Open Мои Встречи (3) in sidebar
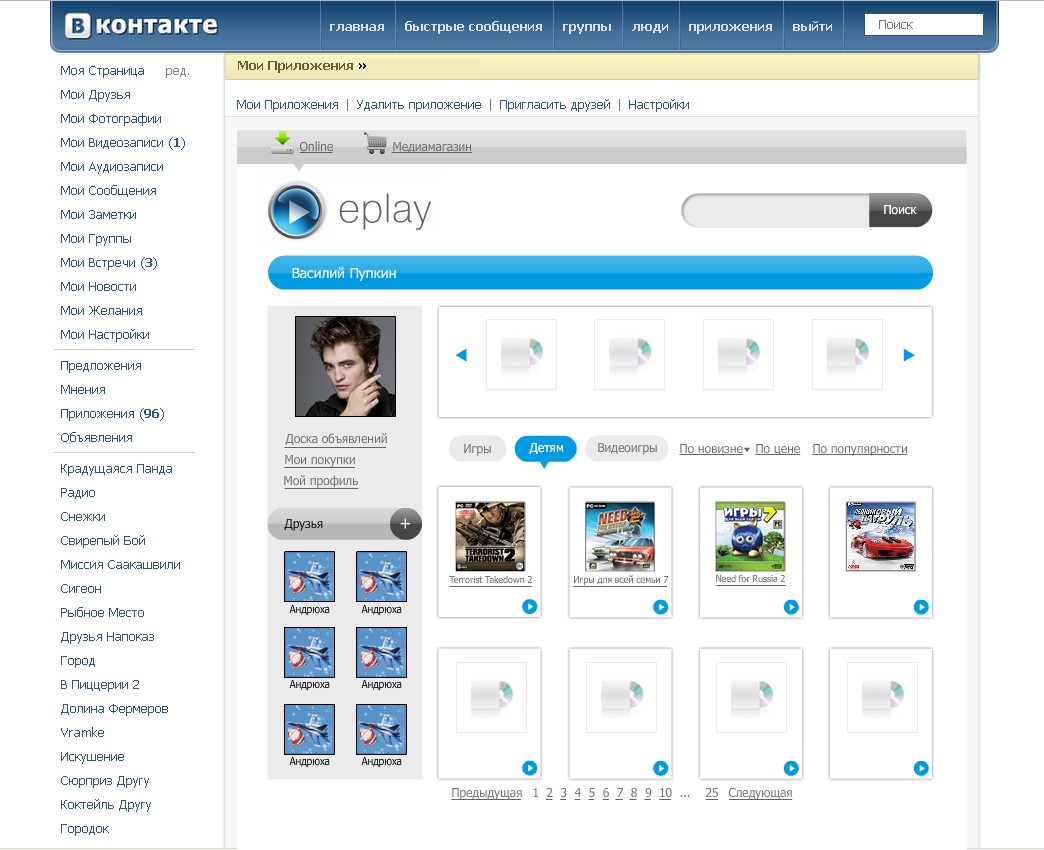This screenshot has height=850, width=1044. point(109,262)
